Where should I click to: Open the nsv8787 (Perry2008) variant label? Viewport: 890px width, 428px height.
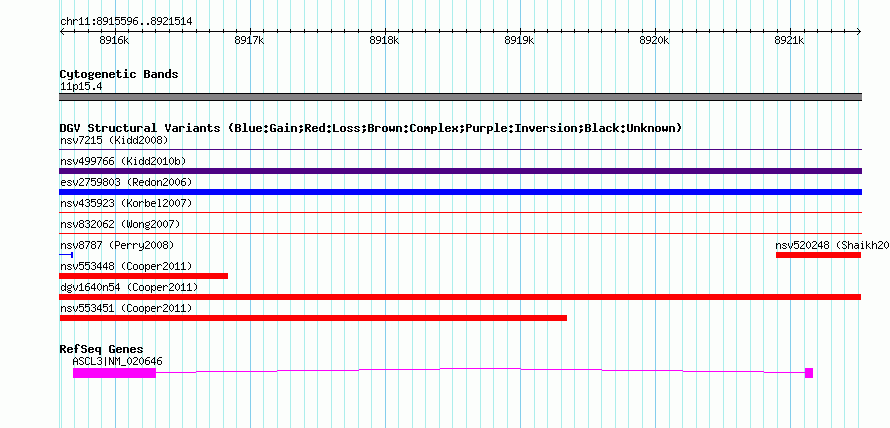117,245
